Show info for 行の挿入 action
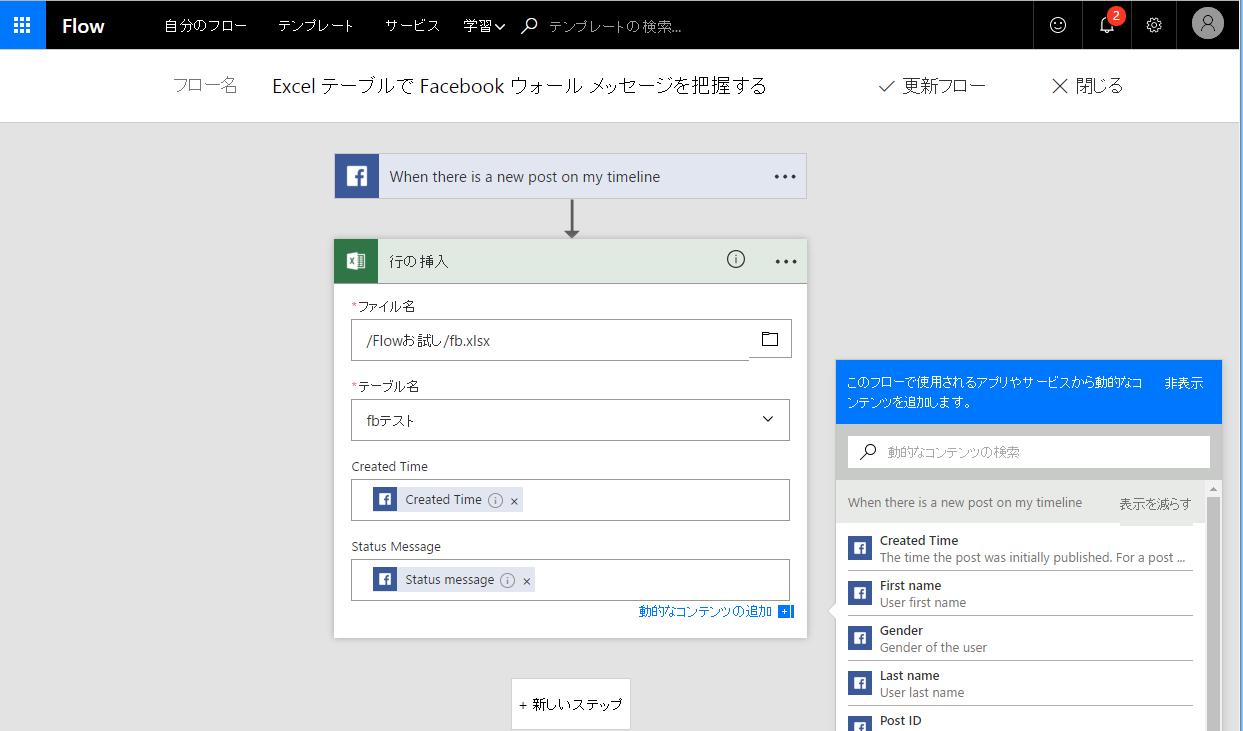1243x731 pixels. click(x=736, y=260)
